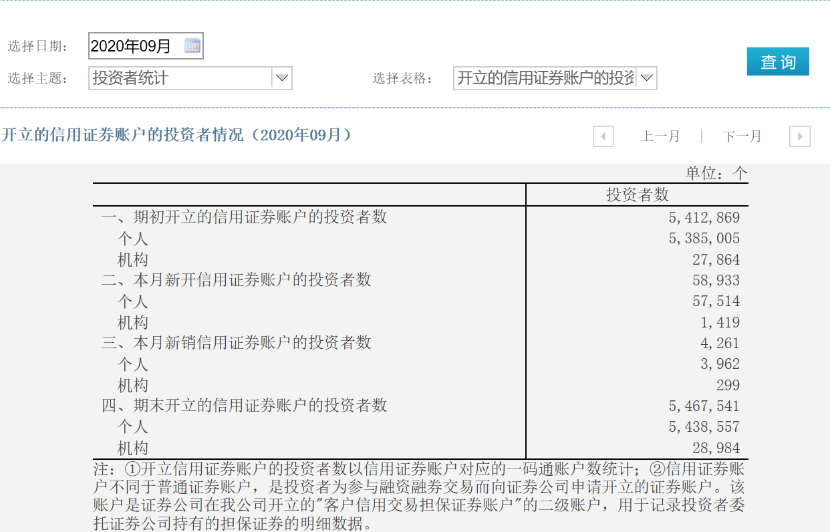
Task: Click the 单位：个 unit label
Action: tap(716, 173)
